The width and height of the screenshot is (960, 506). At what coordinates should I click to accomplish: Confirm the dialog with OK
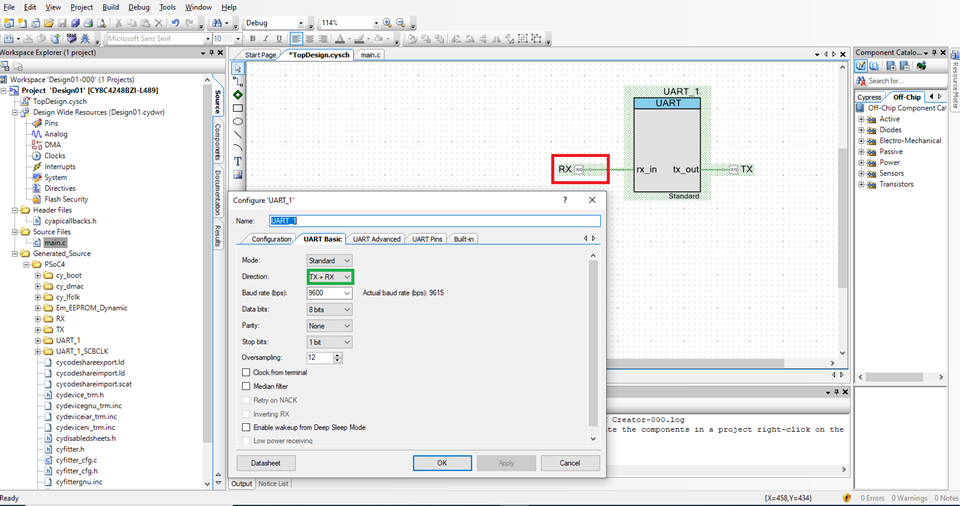click(x=442, y=463)
